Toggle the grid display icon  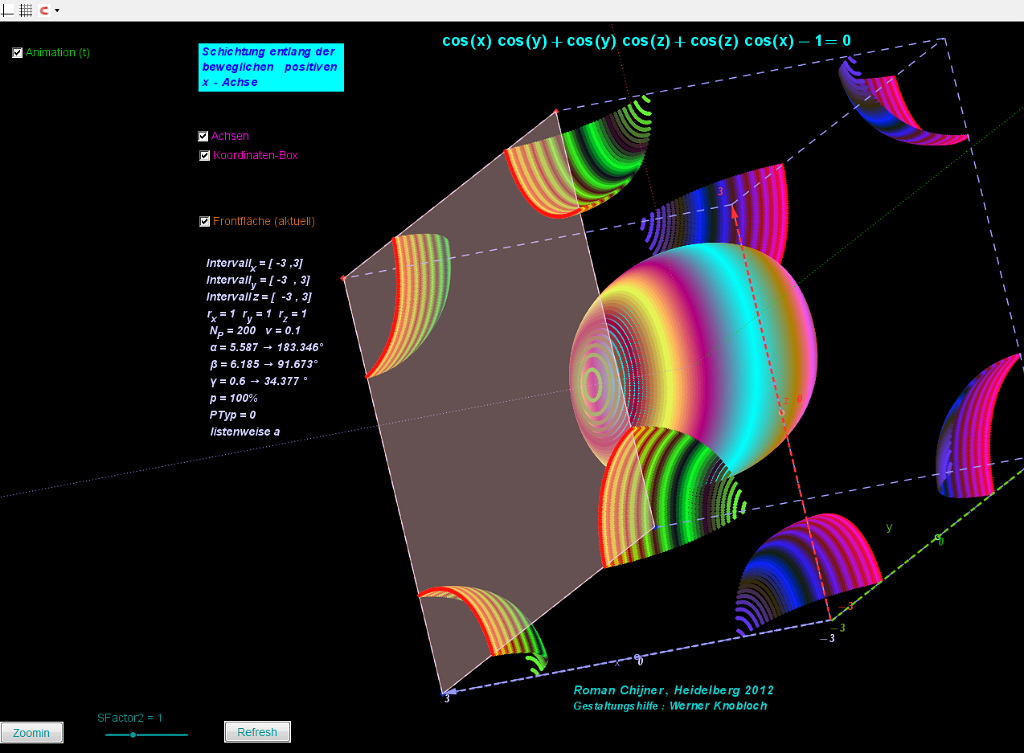pos(26,9)
